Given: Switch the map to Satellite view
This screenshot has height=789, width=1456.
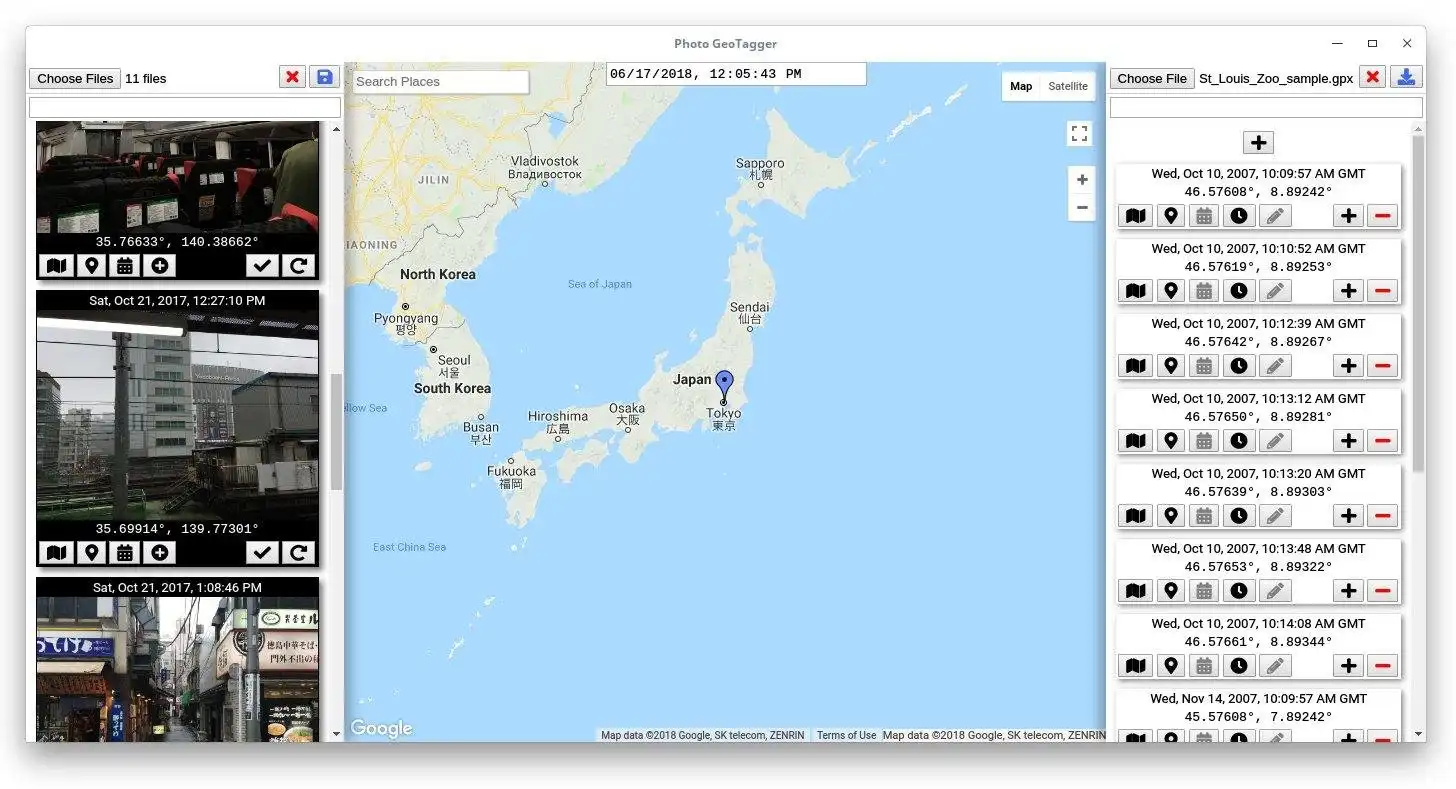Looking at the screenshot, I should click(1068, 86).
